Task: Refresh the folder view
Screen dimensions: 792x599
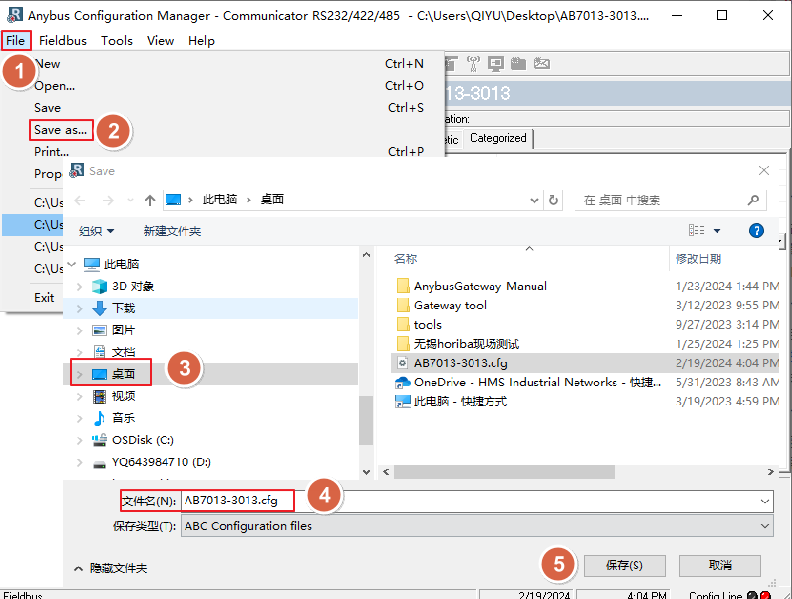Action: pos(554,200)
